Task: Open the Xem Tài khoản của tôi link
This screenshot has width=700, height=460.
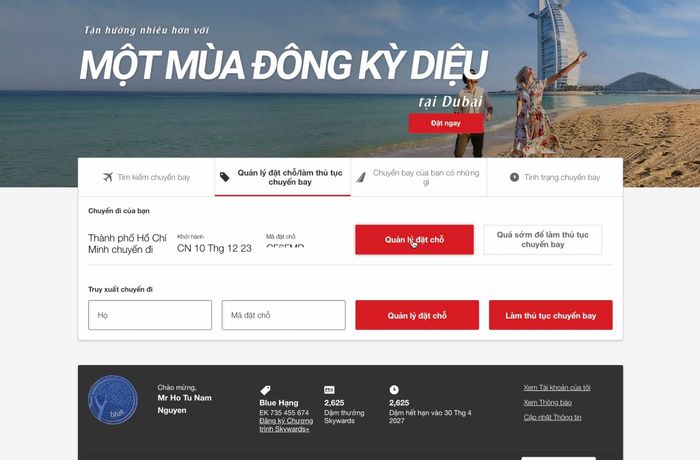Action: tap(557, 388)
